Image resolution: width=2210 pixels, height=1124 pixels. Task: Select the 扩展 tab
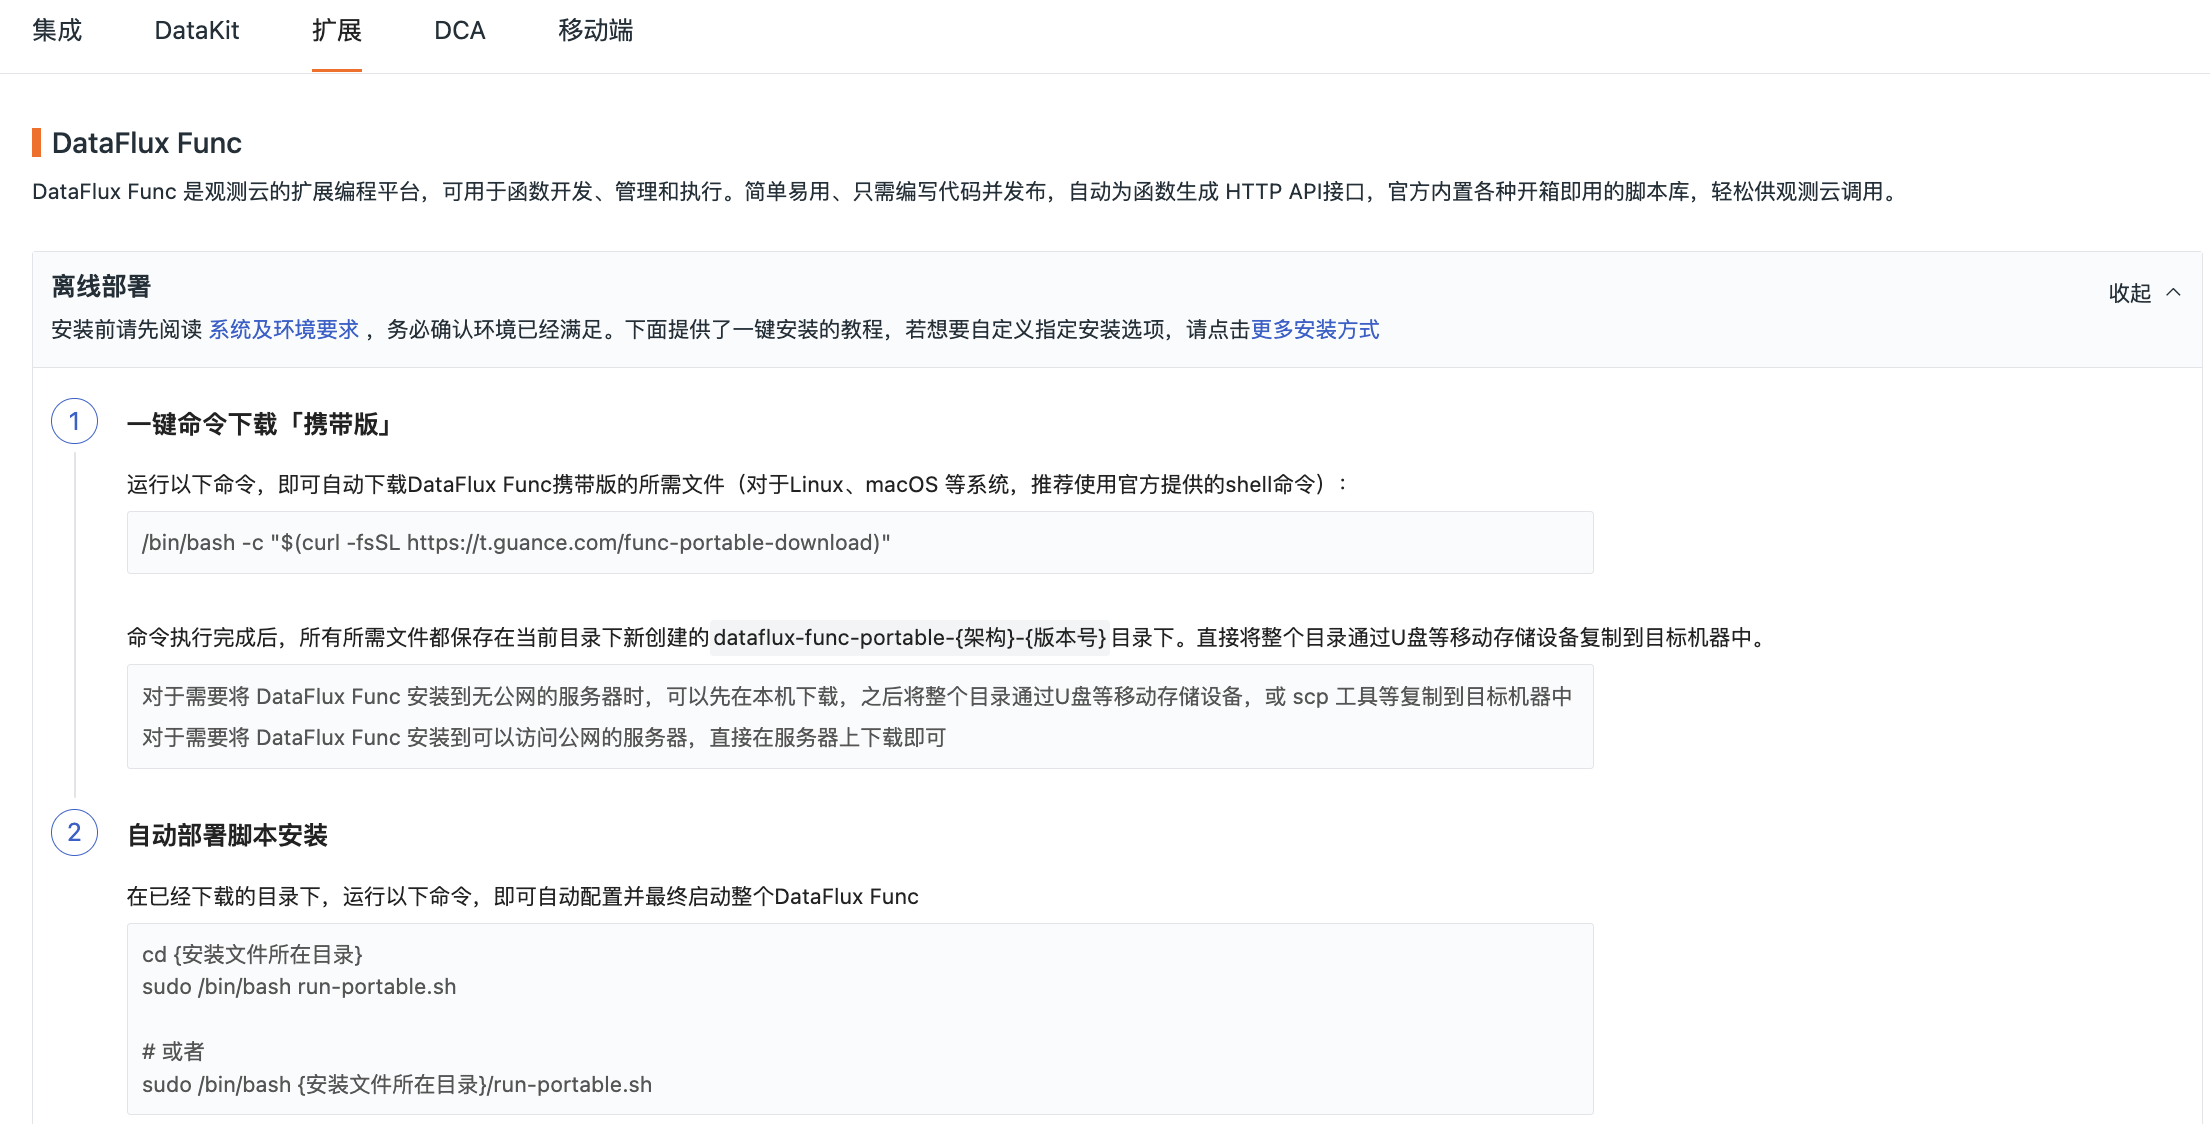point(337,31)
